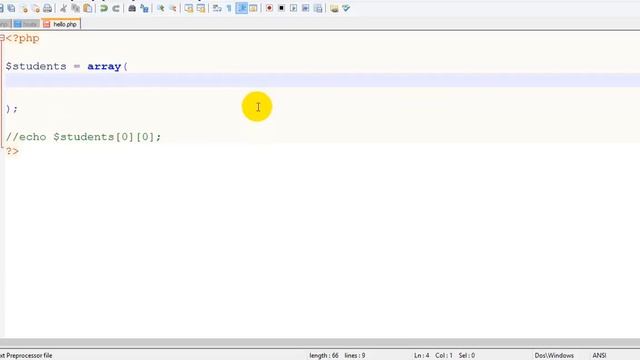
Task: Click 'Sel : 0' status bar entry
Action: click(467, 356)
